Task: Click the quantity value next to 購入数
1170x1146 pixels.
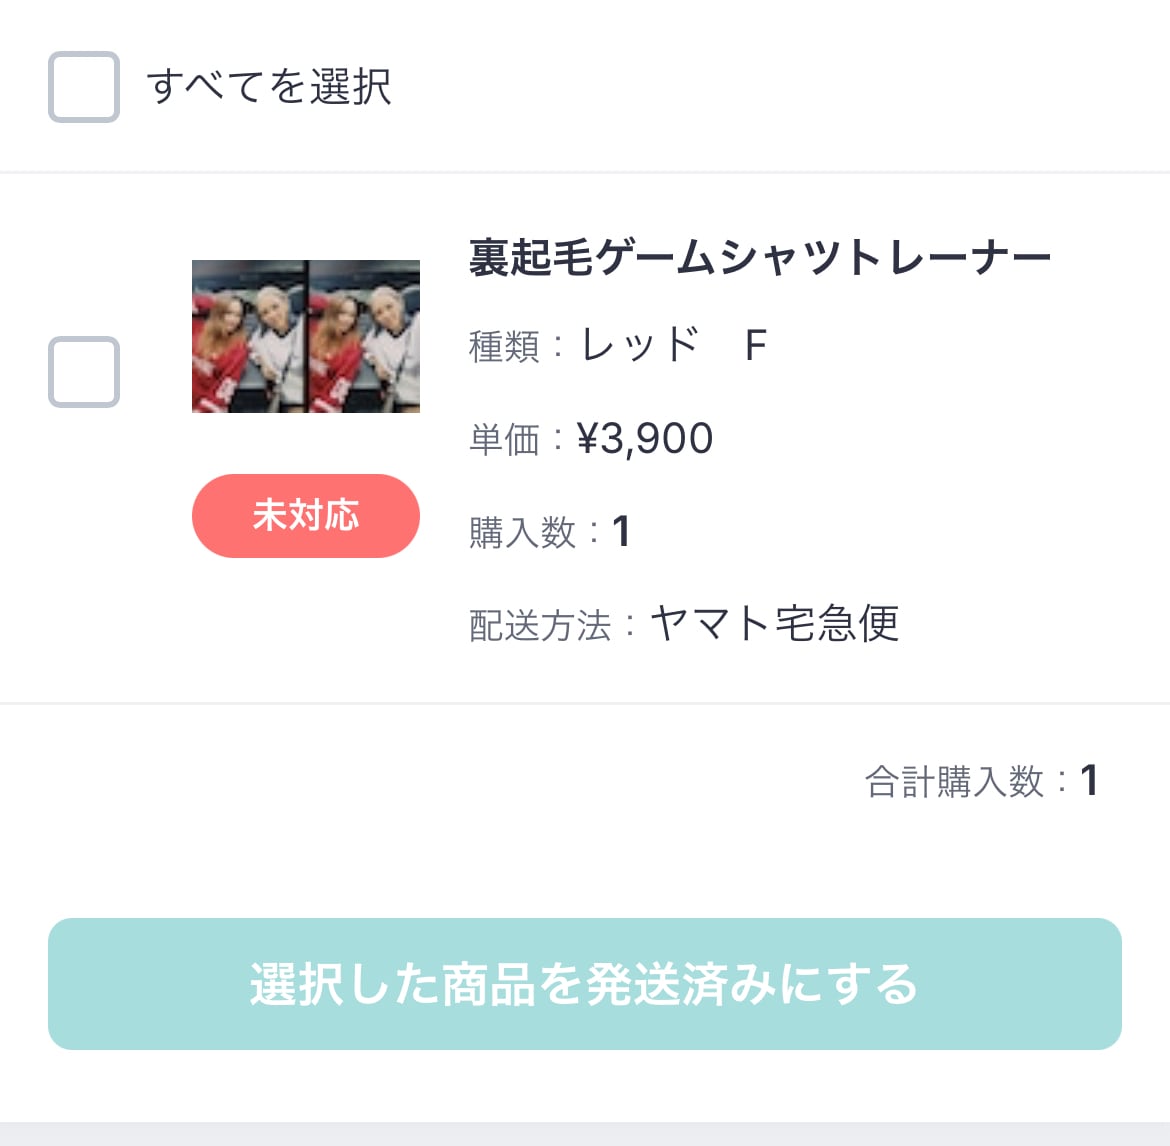Action: [x=621, y=532]
